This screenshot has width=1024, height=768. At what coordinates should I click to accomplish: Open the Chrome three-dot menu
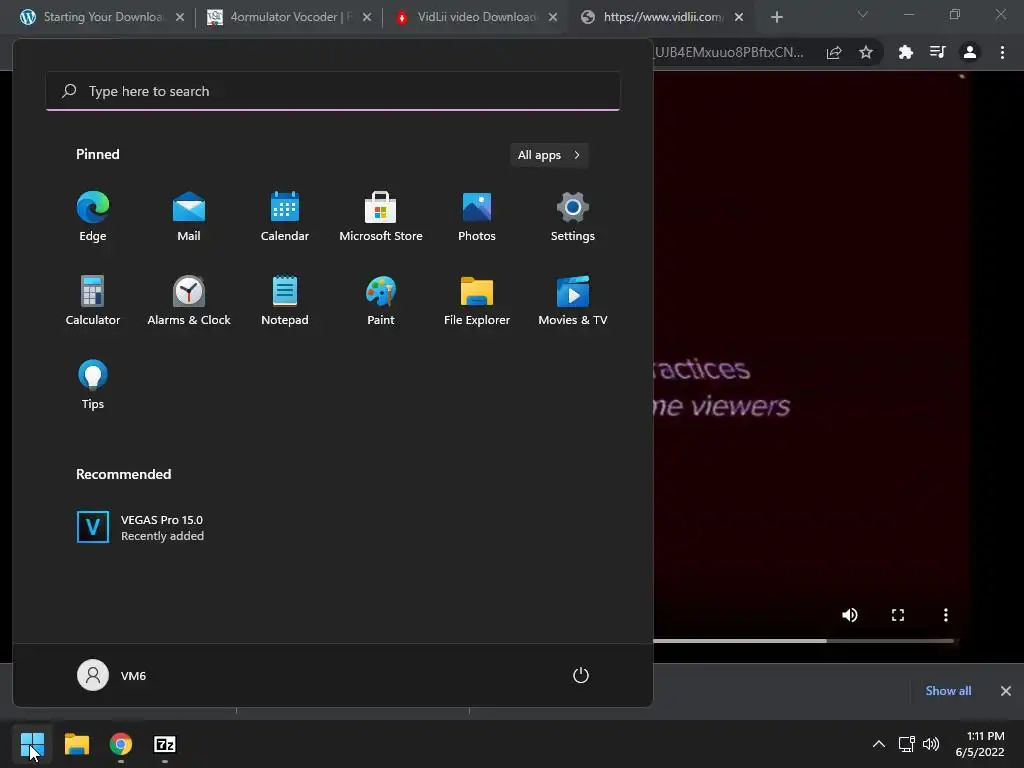[x=1002, y=52]
